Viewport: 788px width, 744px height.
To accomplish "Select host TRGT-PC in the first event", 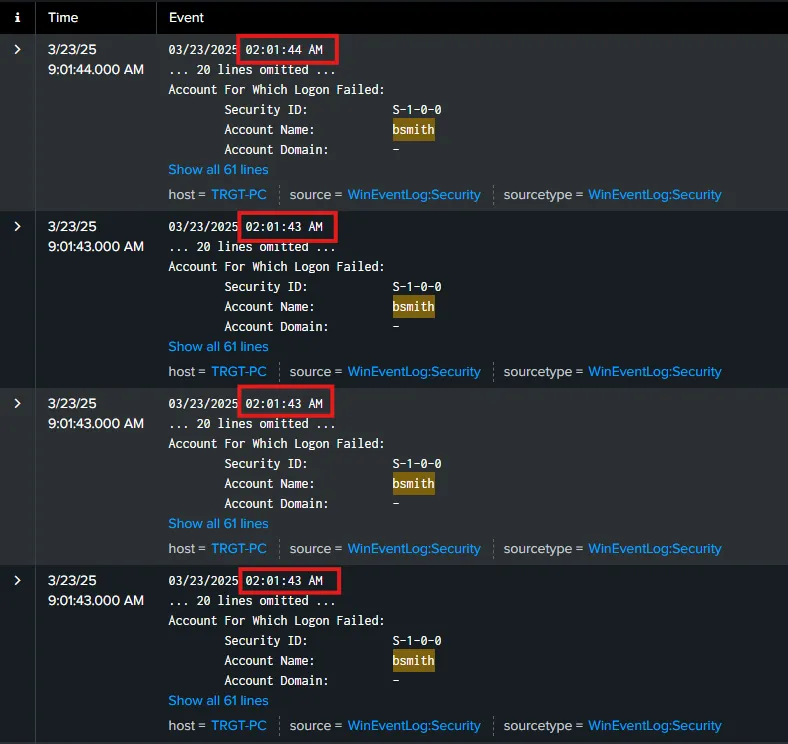I will click(238, 195).
